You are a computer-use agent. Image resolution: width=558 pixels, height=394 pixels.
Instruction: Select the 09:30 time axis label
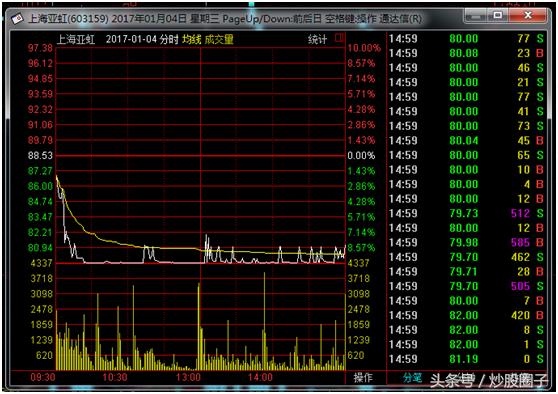(x=43, y=377)
